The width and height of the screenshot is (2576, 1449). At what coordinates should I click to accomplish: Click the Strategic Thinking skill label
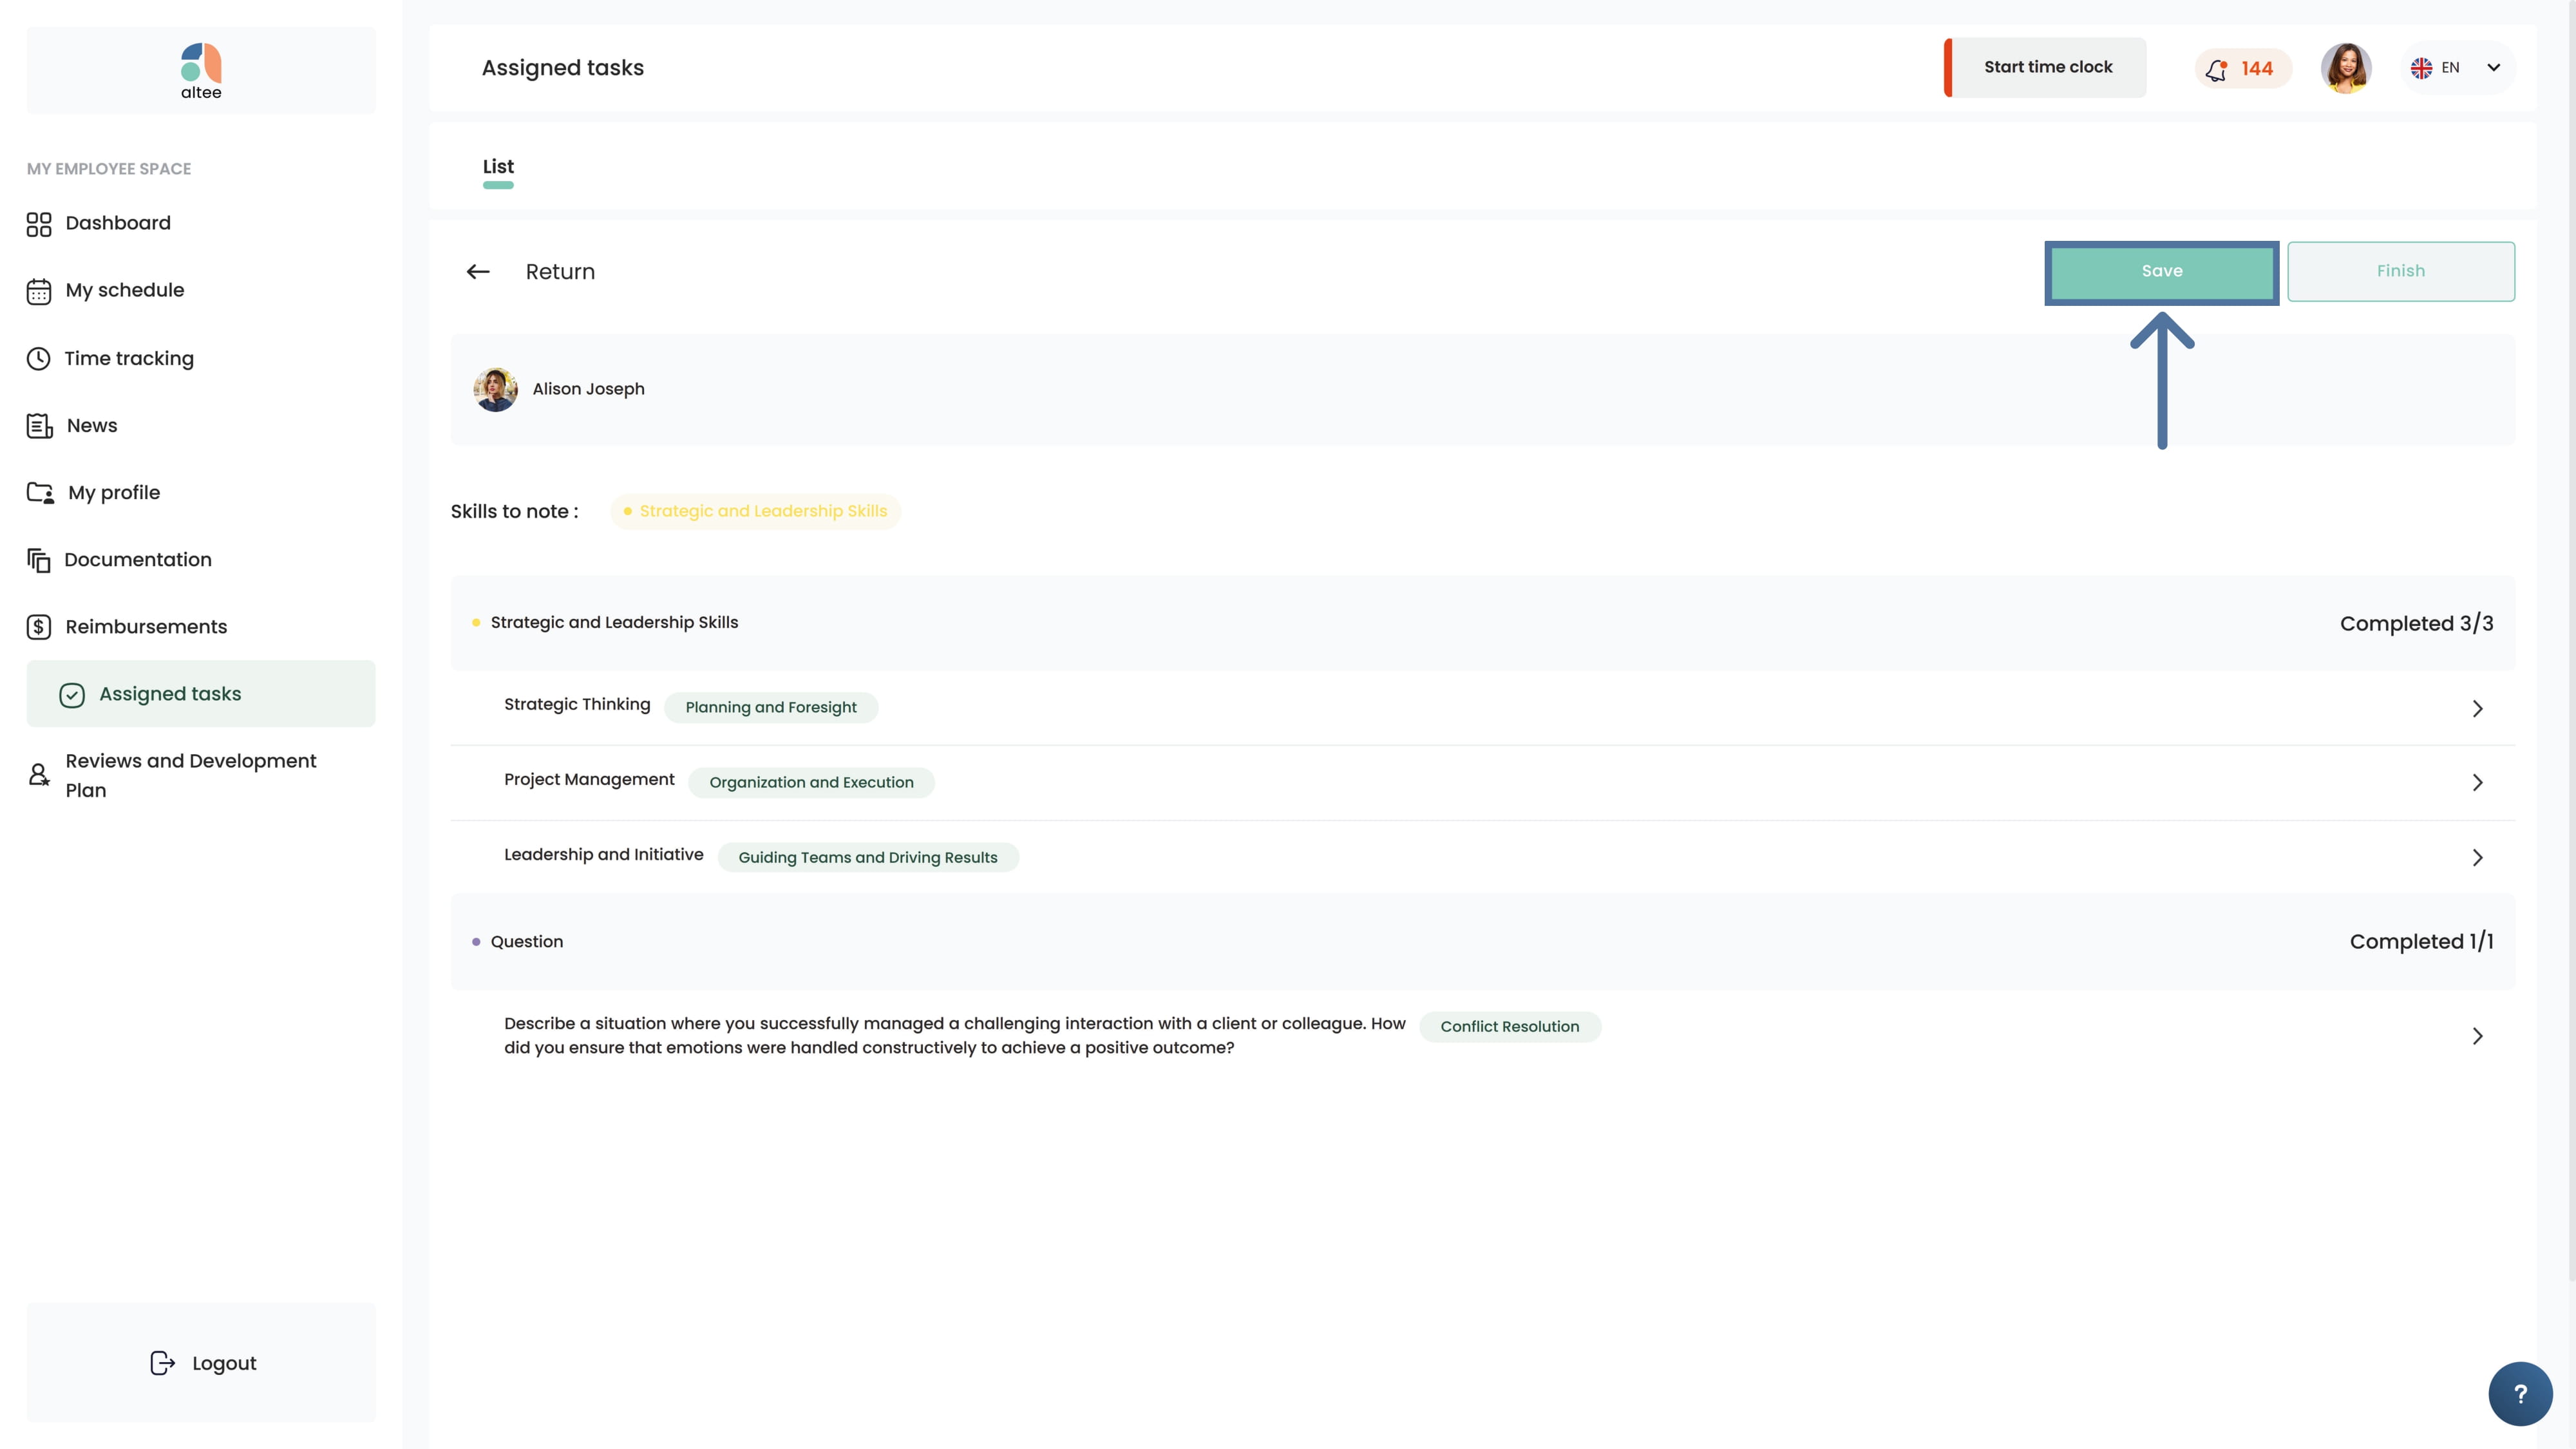(x=577, y=704)
